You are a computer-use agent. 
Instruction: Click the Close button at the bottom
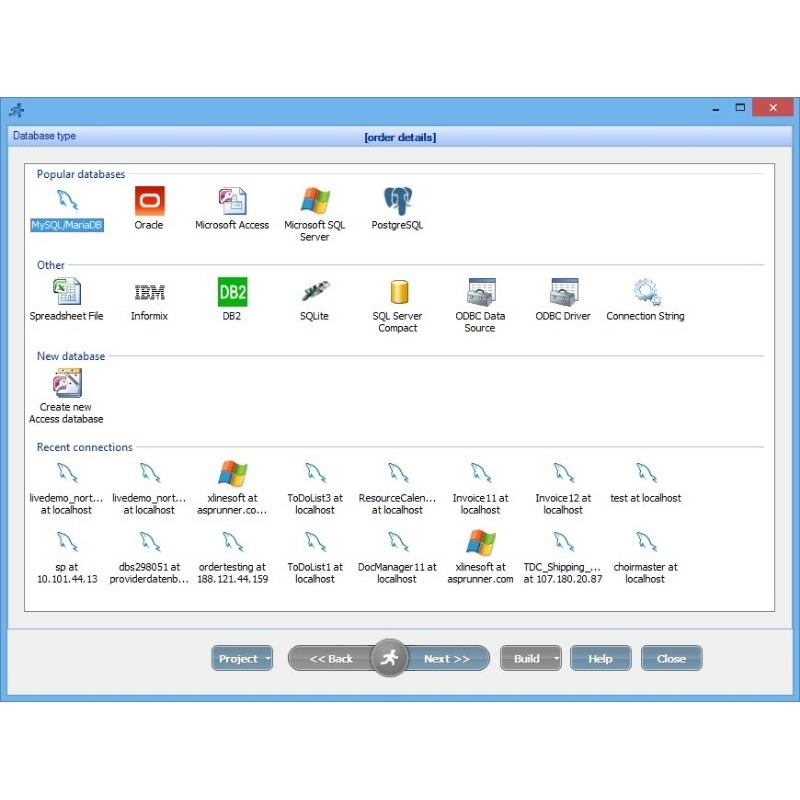[671, 658]
